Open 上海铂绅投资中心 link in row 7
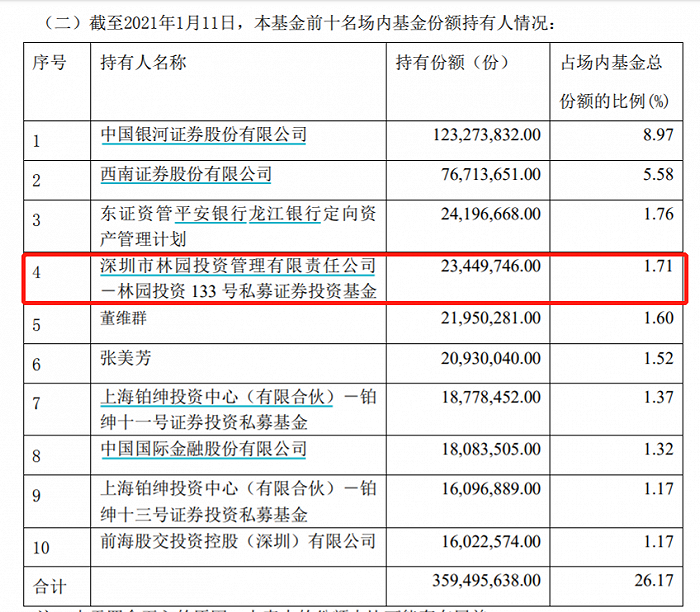 click(217, 397)
